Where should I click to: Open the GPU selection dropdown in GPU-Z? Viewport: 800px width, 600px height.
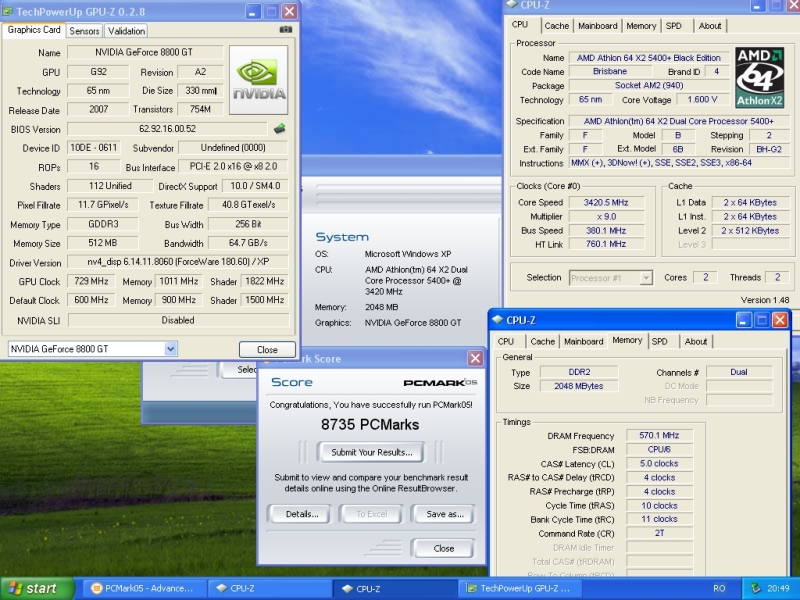point(170,349)
